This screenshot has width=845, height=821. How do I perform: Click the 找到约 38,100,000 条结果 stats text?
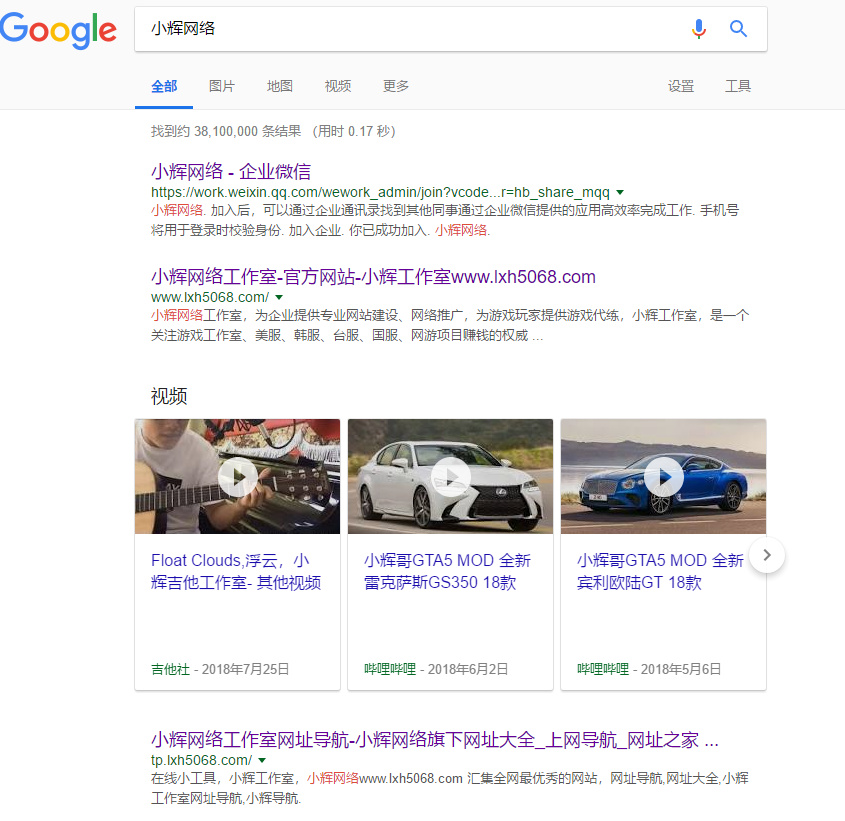pyautogui.click(x=226, y=131)
